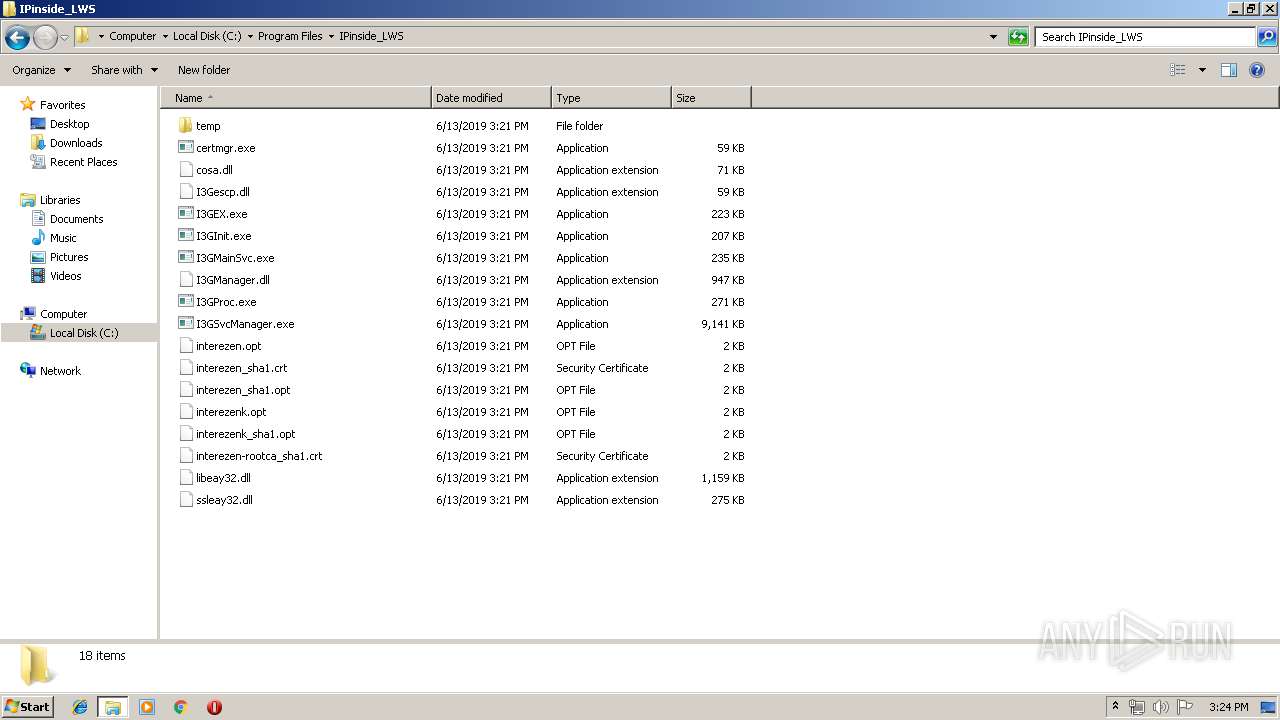This screenshot has height=720, width=1280.
Task: Go back with the Back arrow button
Action: click(x=17, y=38)
